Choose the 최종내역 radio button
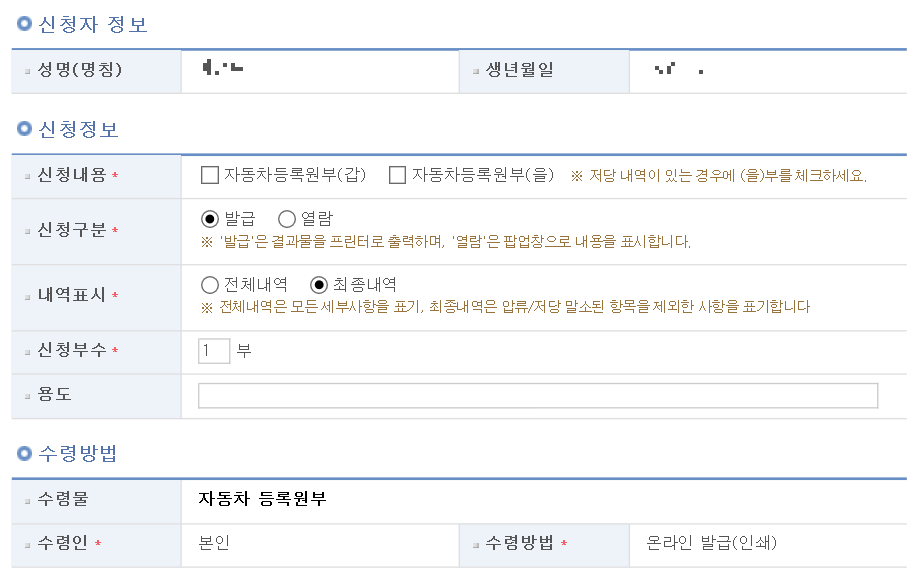The image size is (916, 576). [319, 285]
